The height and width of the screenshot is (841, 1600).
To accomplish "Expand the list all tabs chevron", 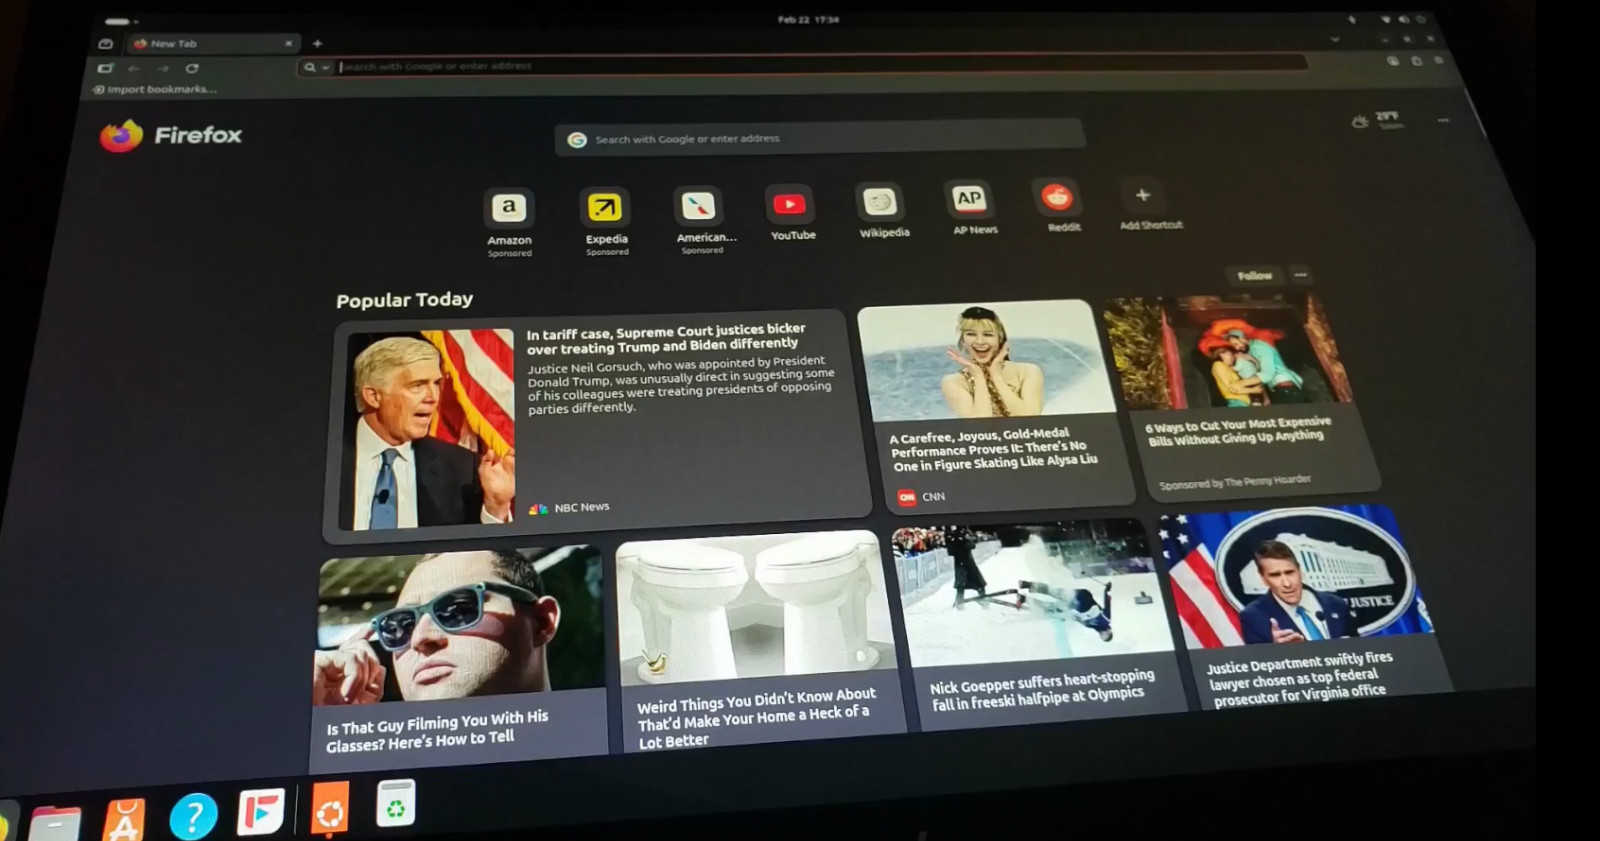I will pos(1335,39).
